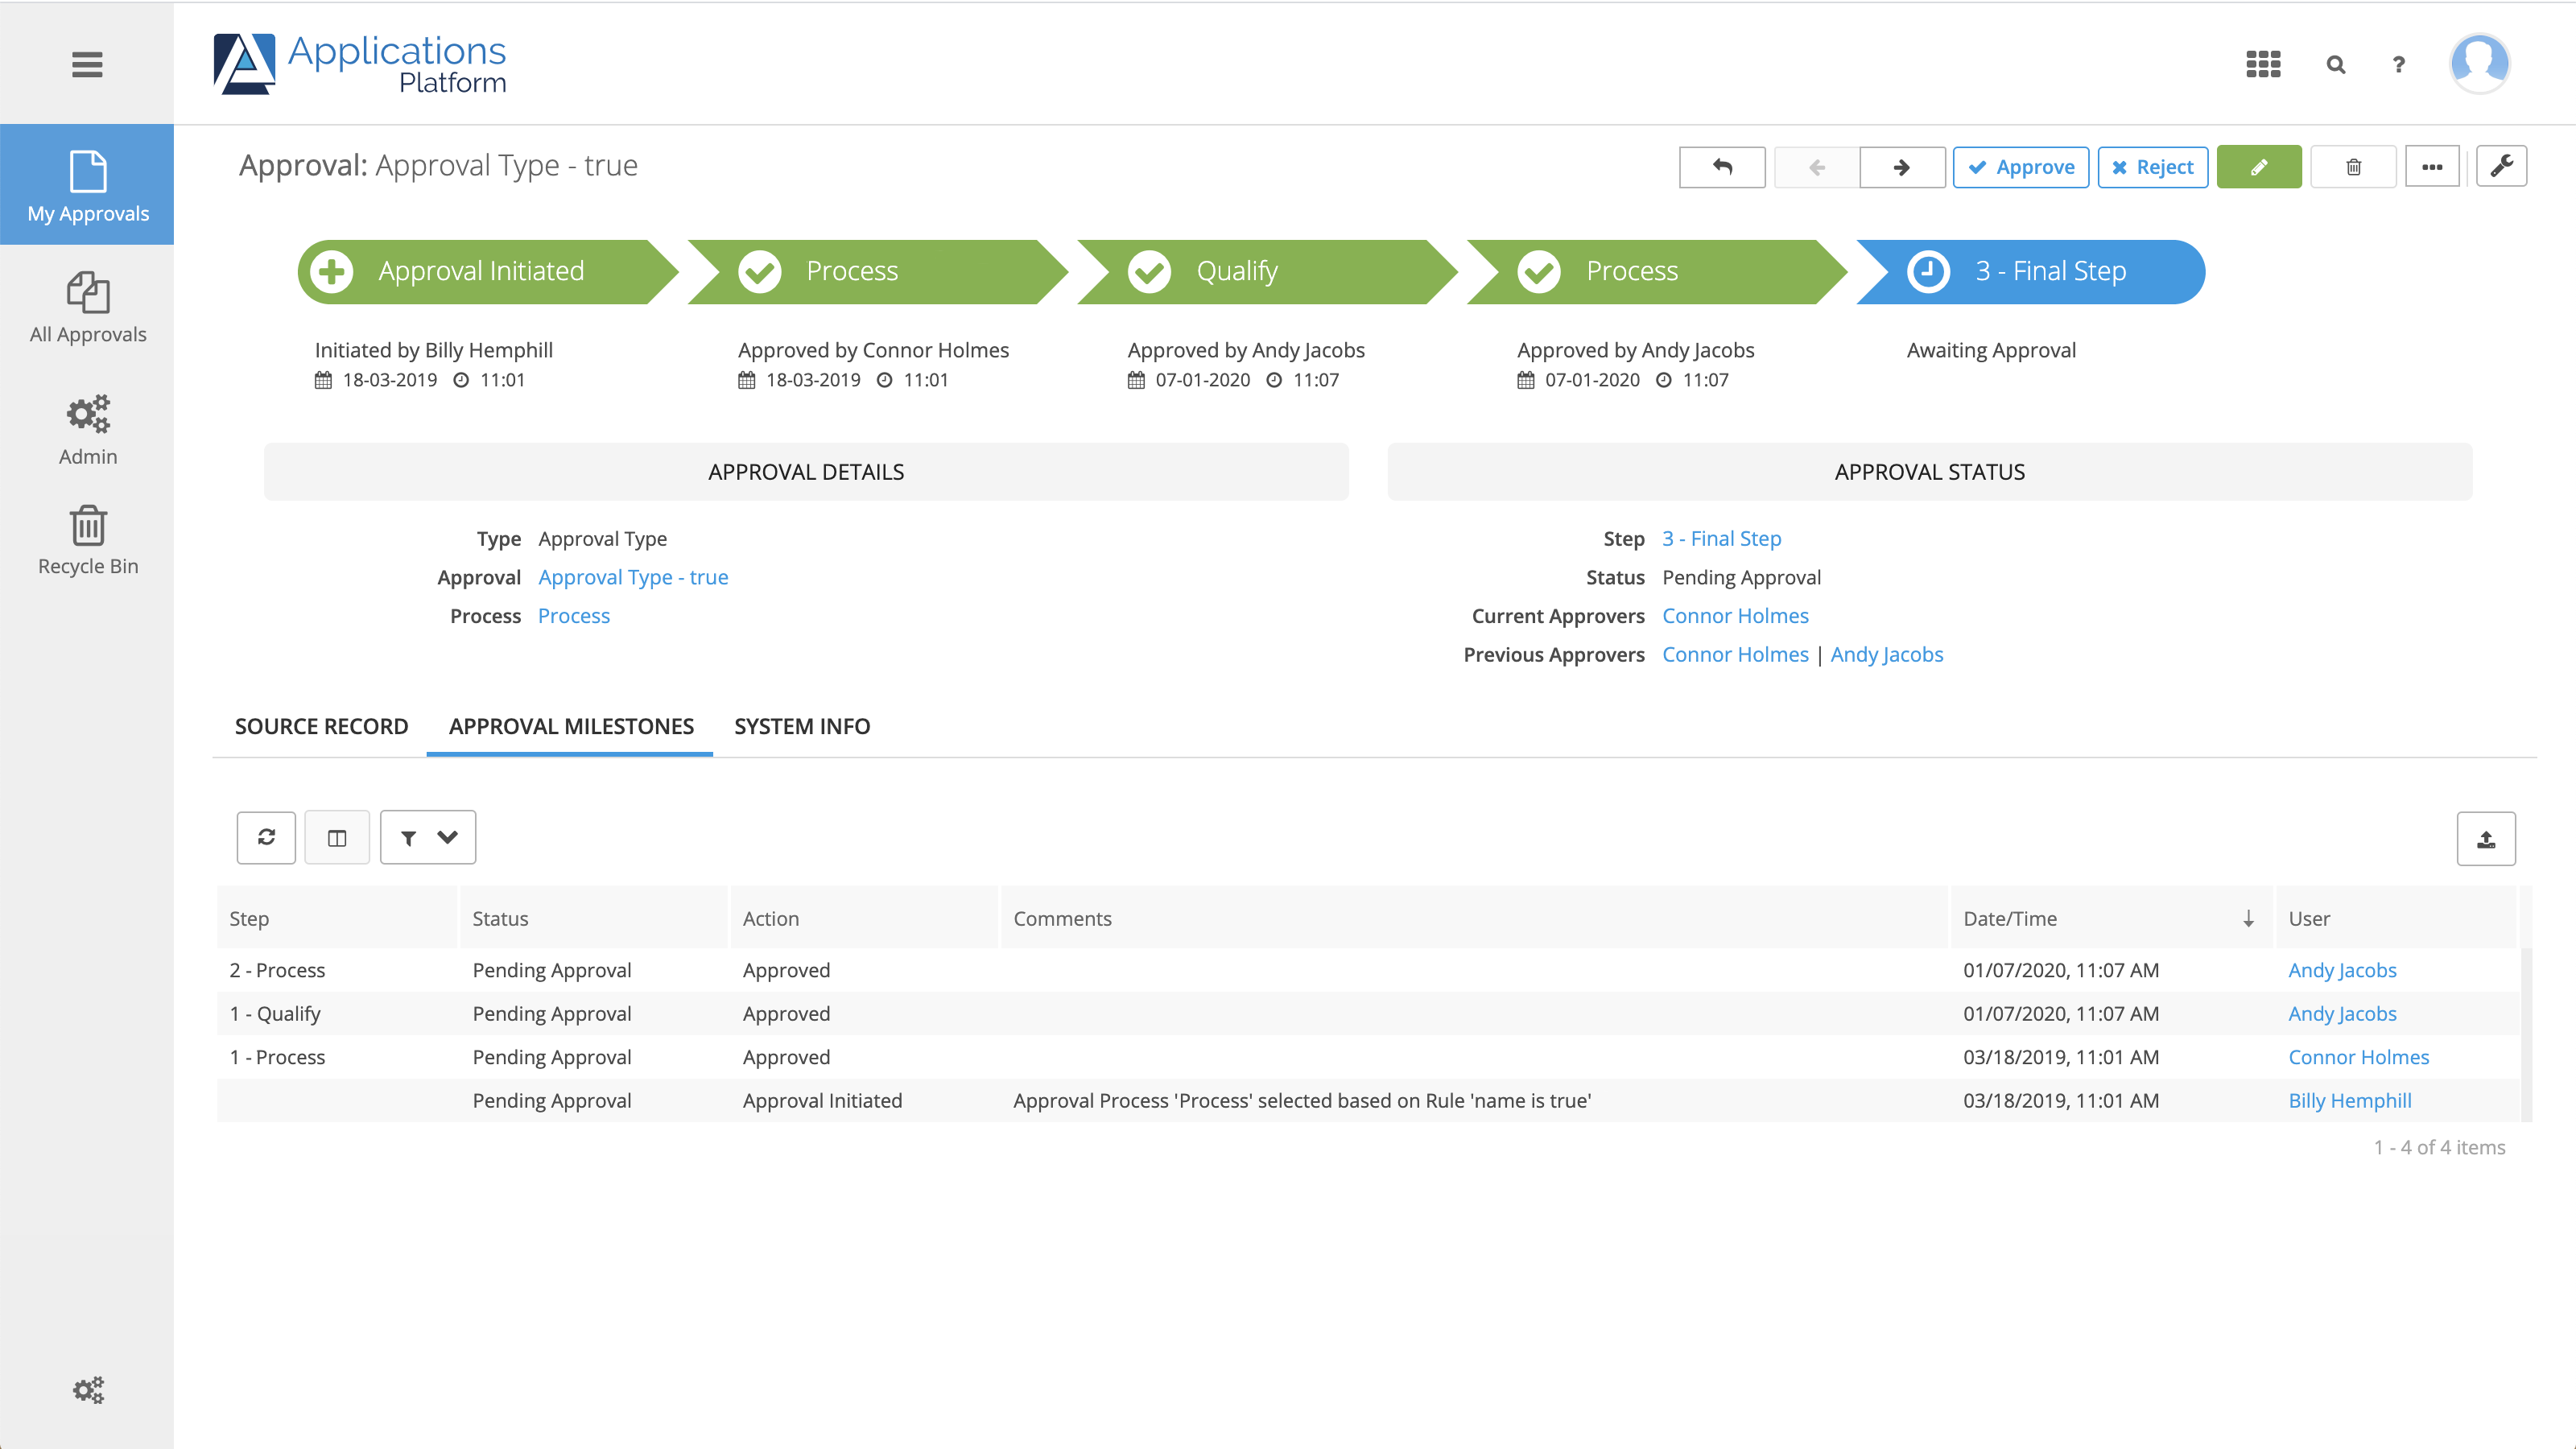Viewport: 2576px width, 1449px height.
Task: Select the Andy Jacobs previous approver link
Action: pos(1888,653)
